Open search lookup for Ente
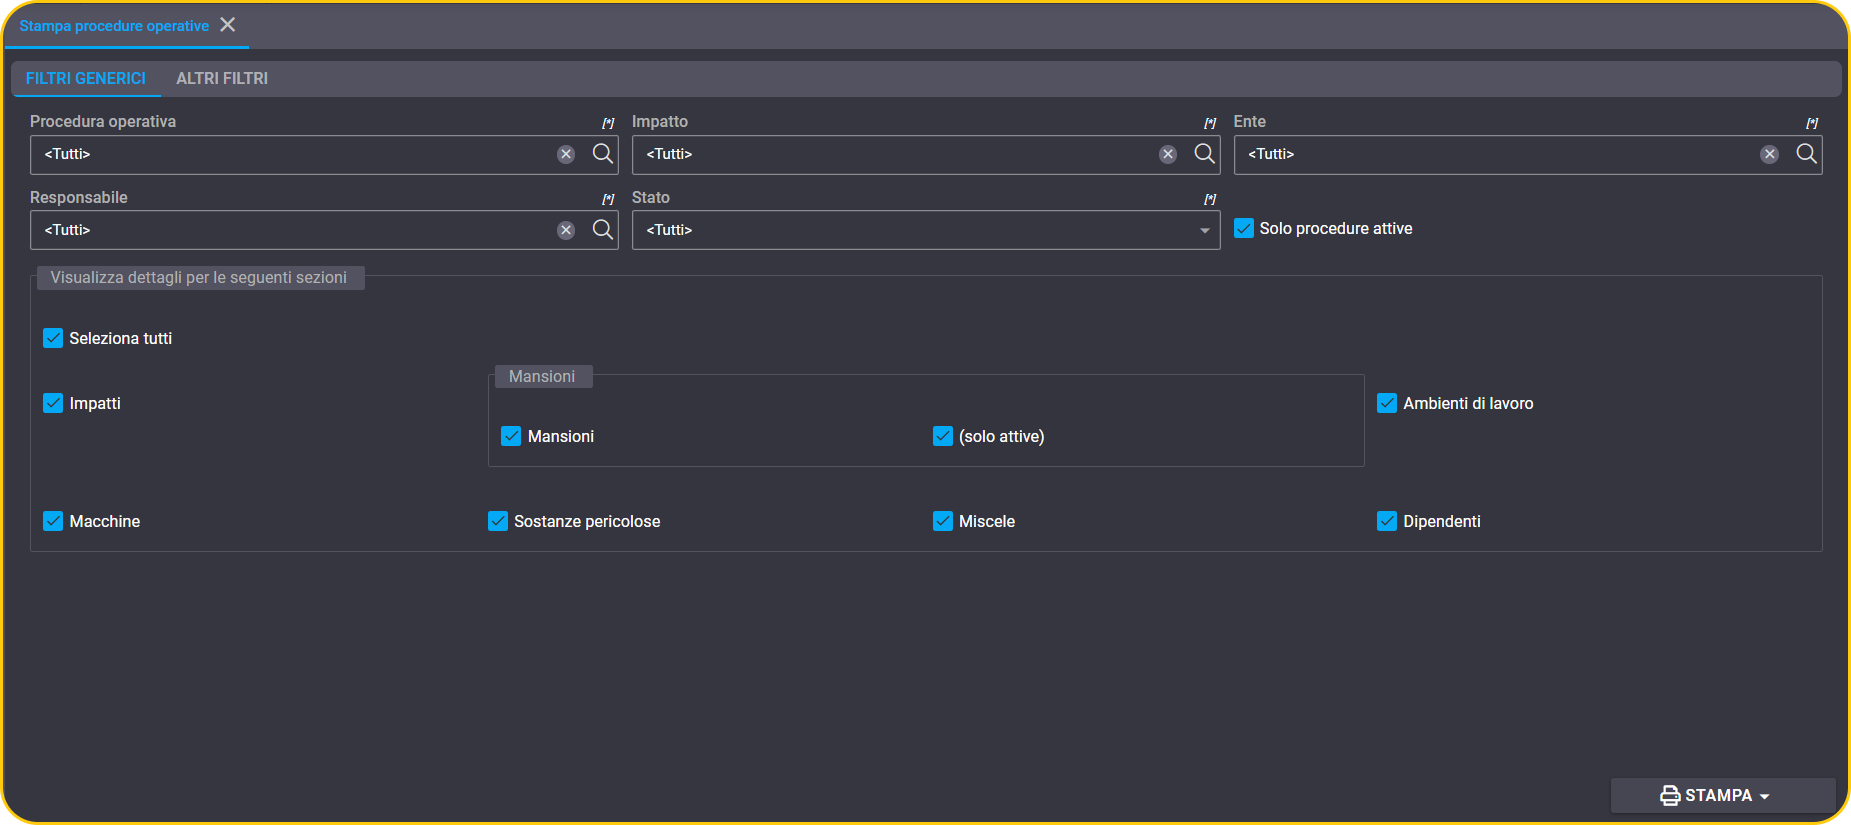 (x=1807, y=154)
